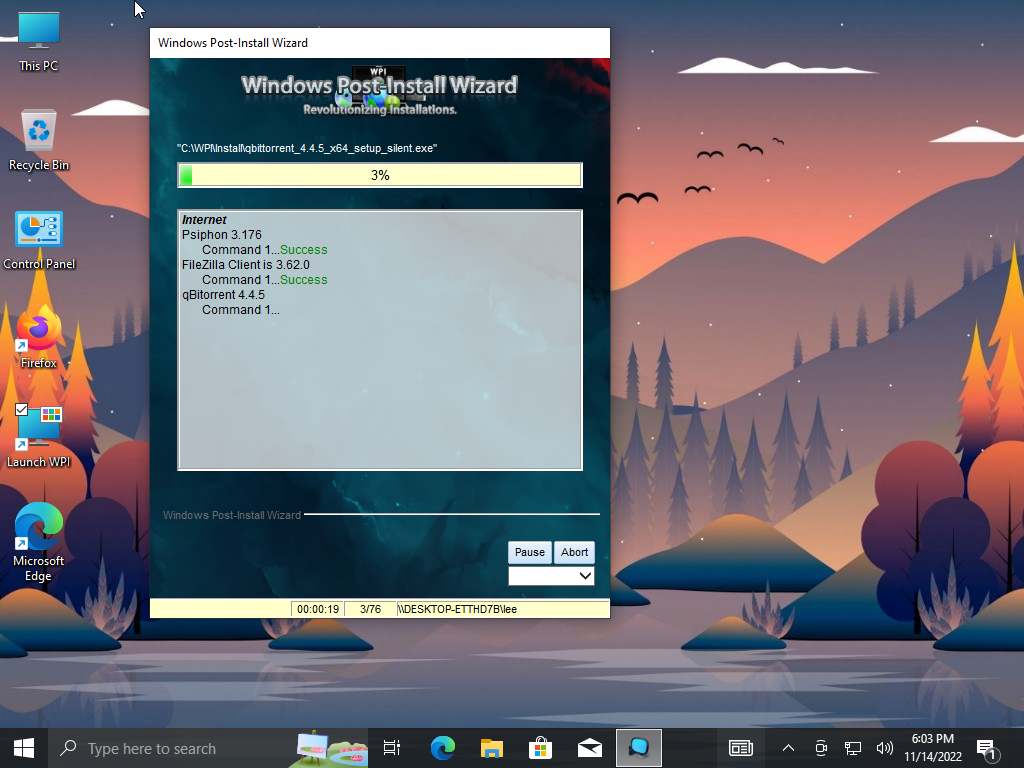Open the Mail app from taskbar
The width and height of the screenshot is (1024, 768).
tap(590, 748)
